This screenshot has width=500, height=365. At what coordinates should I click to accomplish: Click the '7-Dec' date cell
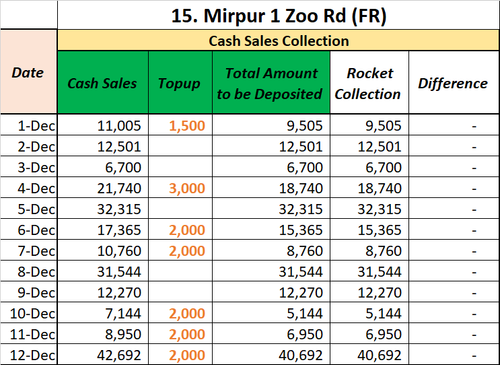[x=29, y=250]
